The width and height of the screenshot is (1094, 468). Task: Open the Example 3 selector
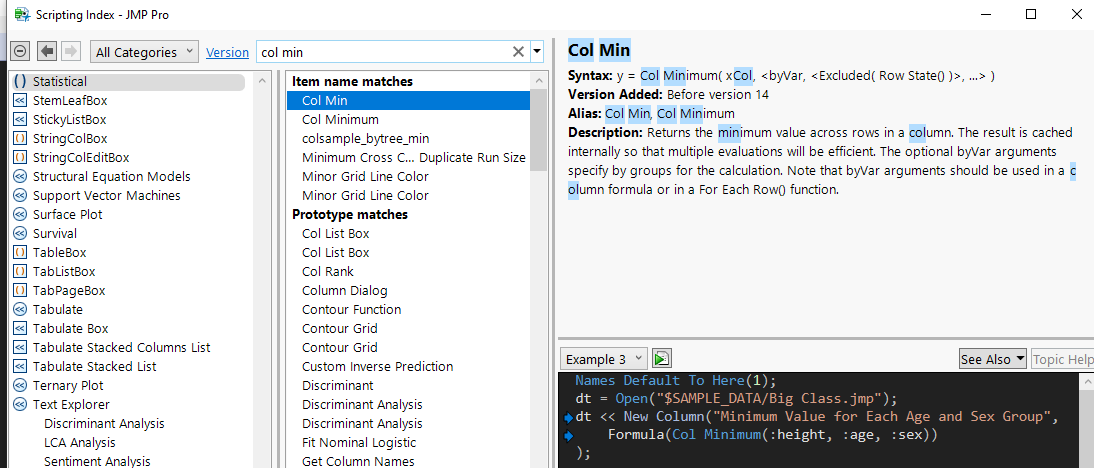pyautogui.click(x=604, y=359)
